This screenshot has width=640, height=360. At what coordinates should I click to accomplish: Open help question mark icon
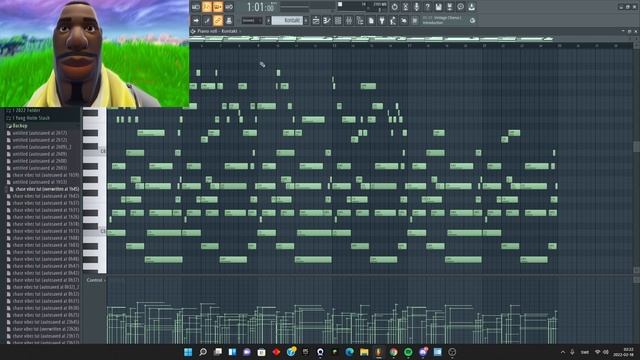(x=427, y=7)
